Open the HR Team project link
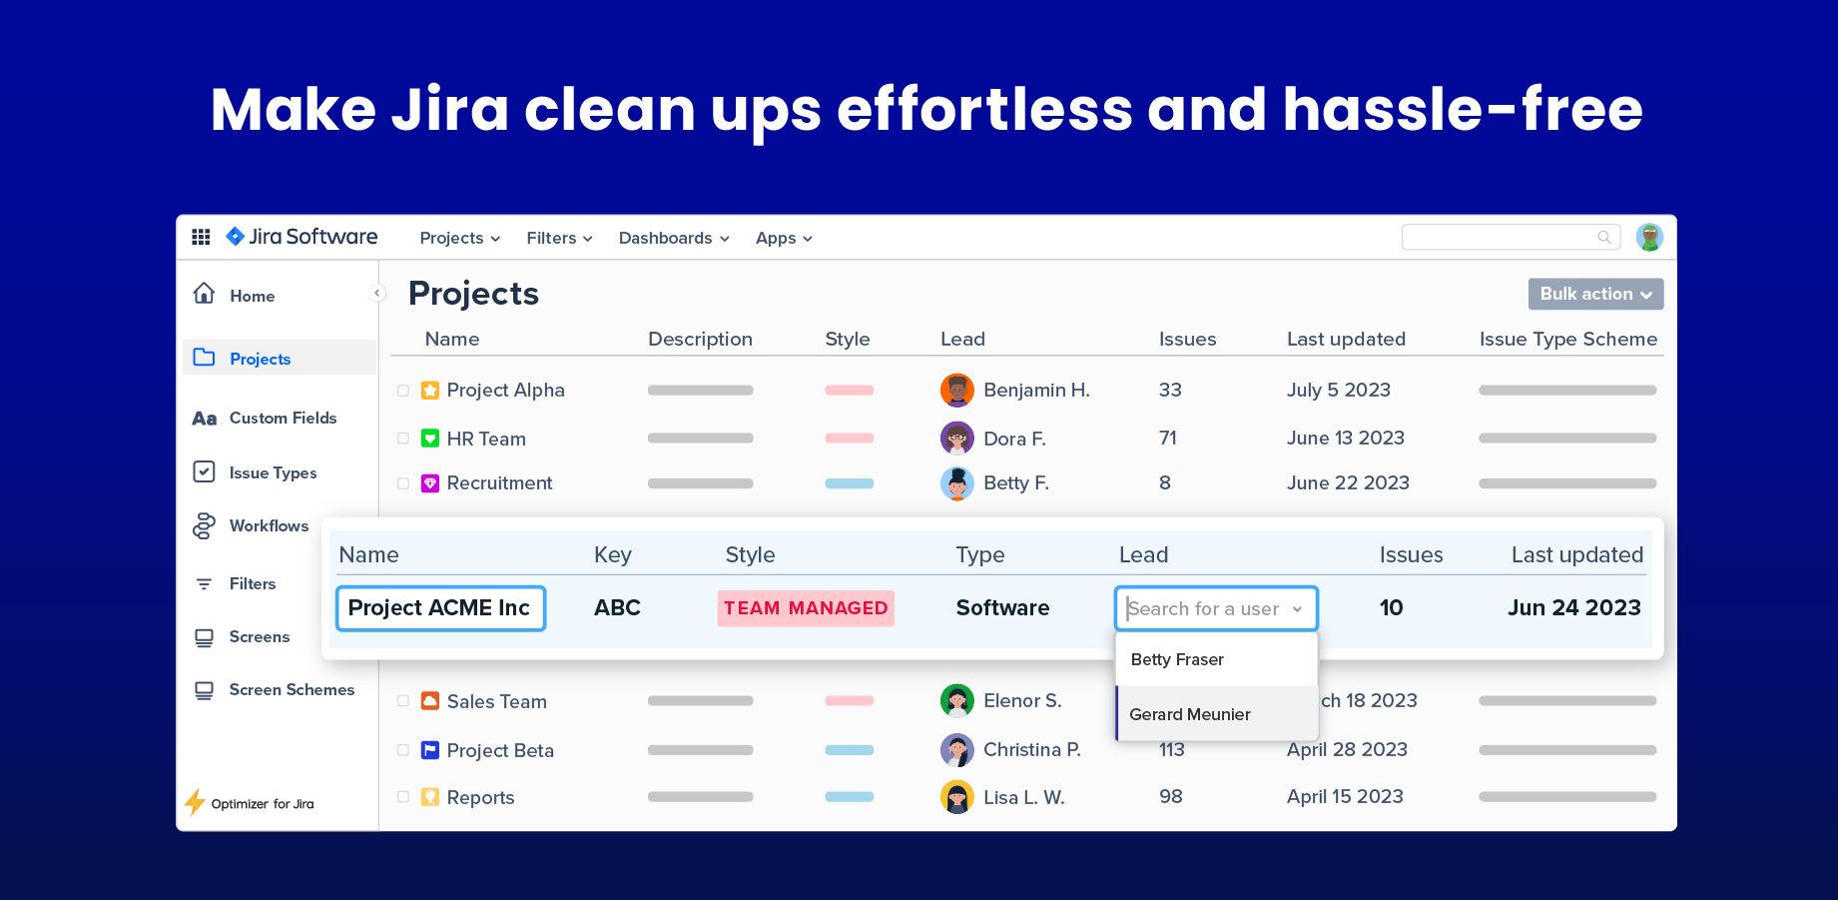The image size is (1838, 900). coord(486,438)
